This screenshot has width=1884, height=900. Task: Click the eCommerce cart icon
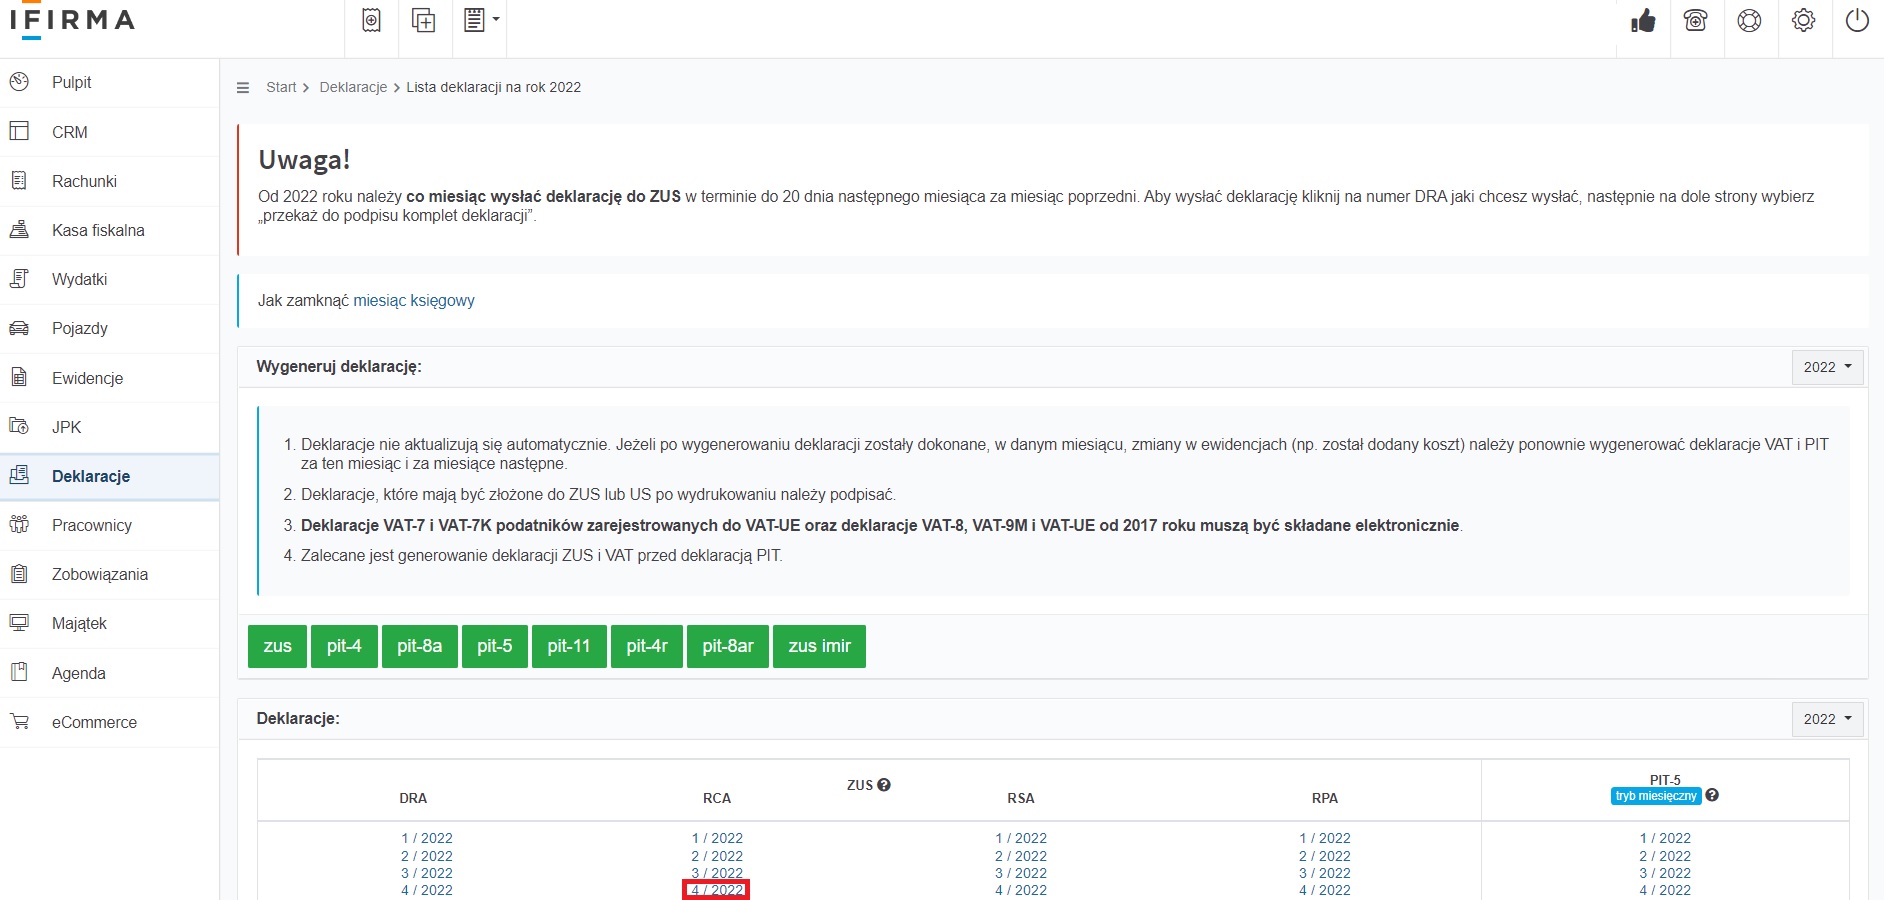pyautogui.click(x=19, y=721)
